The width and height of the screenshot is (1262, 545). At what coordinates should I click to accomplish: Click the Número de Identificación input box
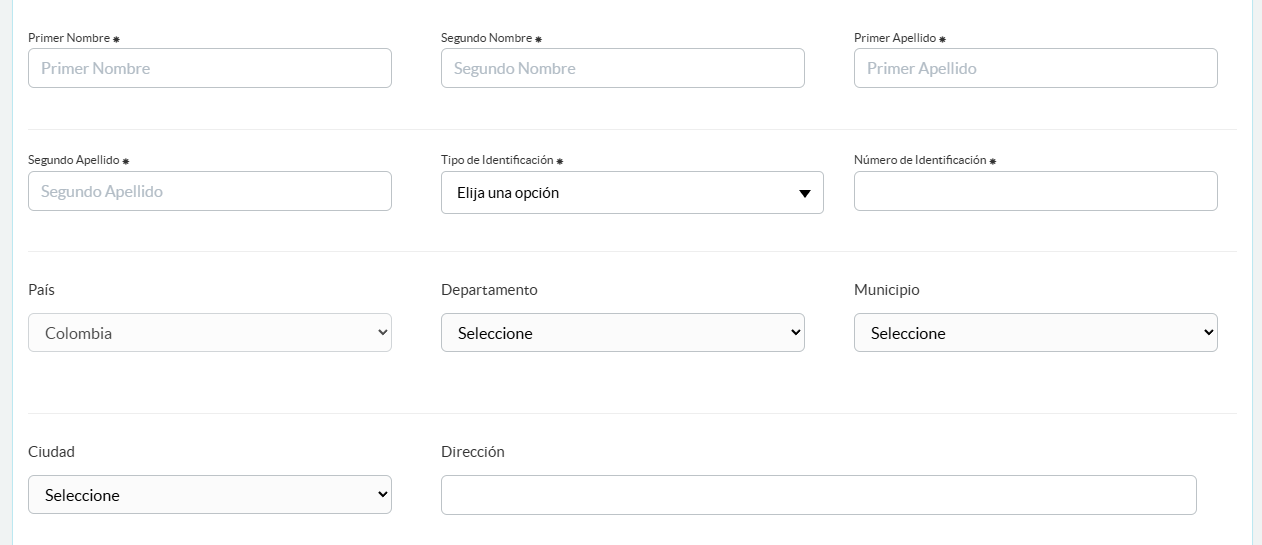pyautogui.click(x=1035, y=191)
